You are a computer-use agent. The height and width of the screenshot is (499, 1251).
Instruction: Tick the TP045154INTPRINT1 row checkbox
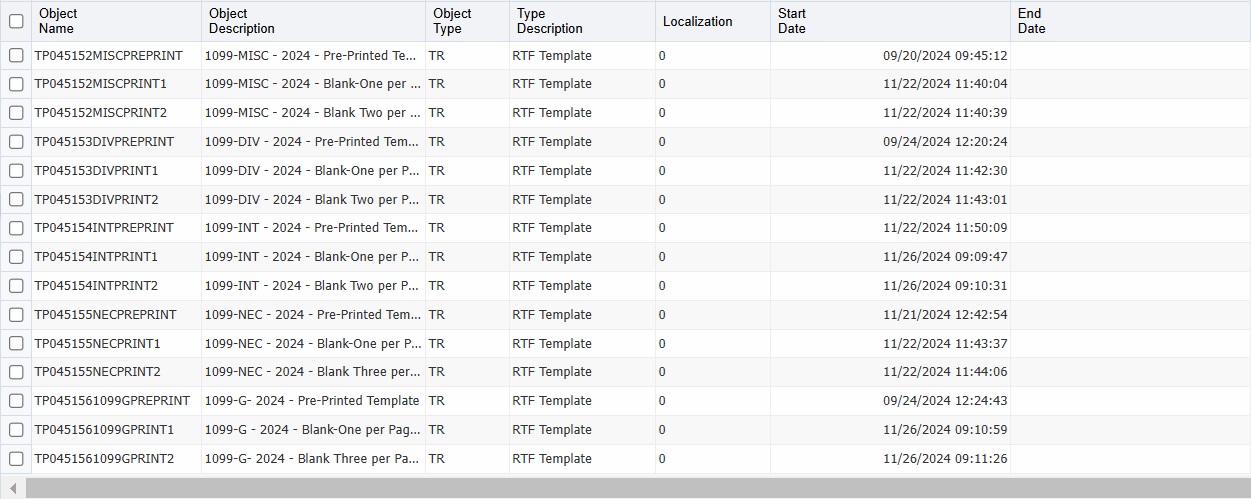[16, 257]
